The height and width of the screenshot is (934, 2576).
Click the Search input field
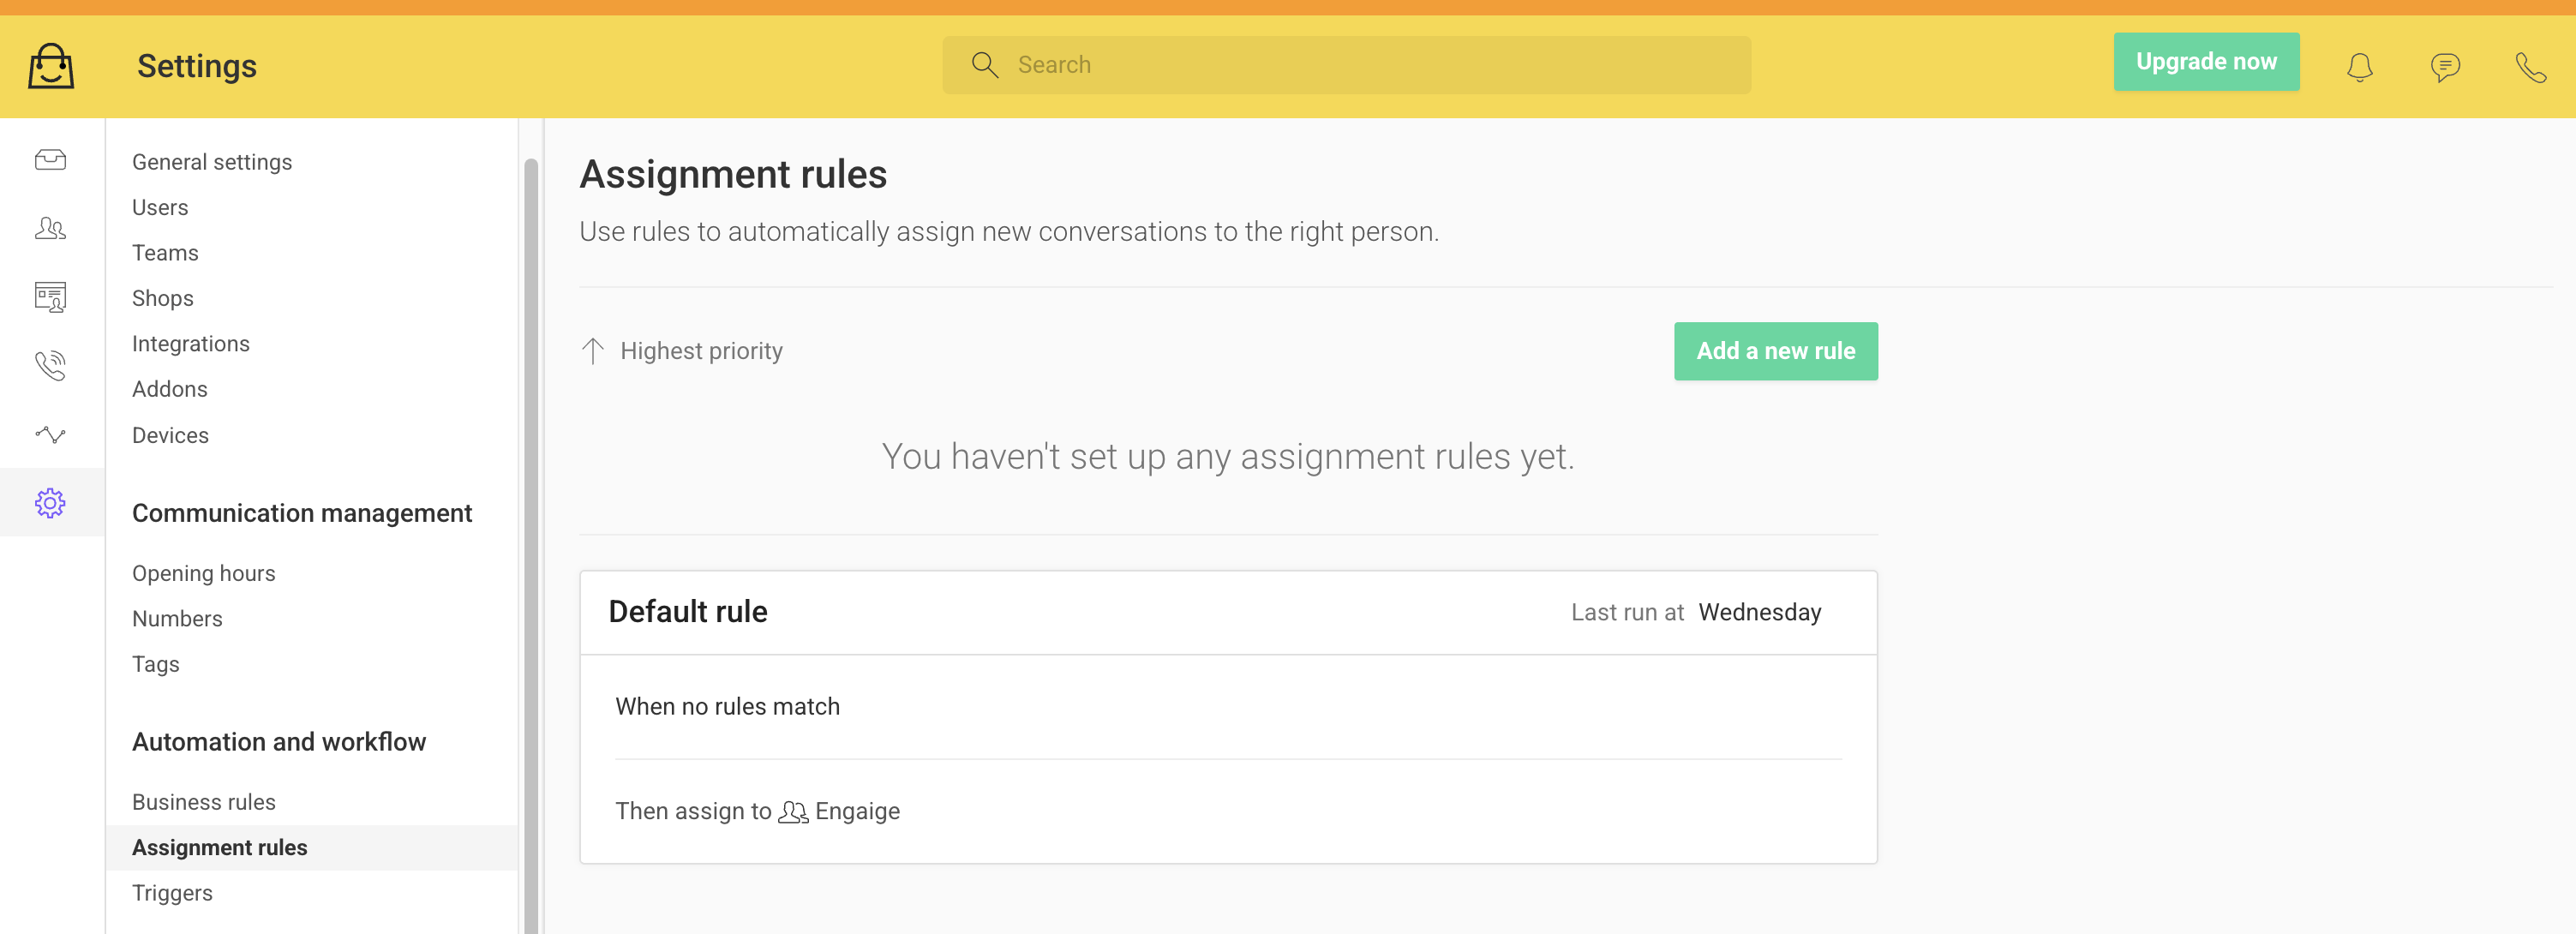pyautogui.click(x=1346, y=65)
